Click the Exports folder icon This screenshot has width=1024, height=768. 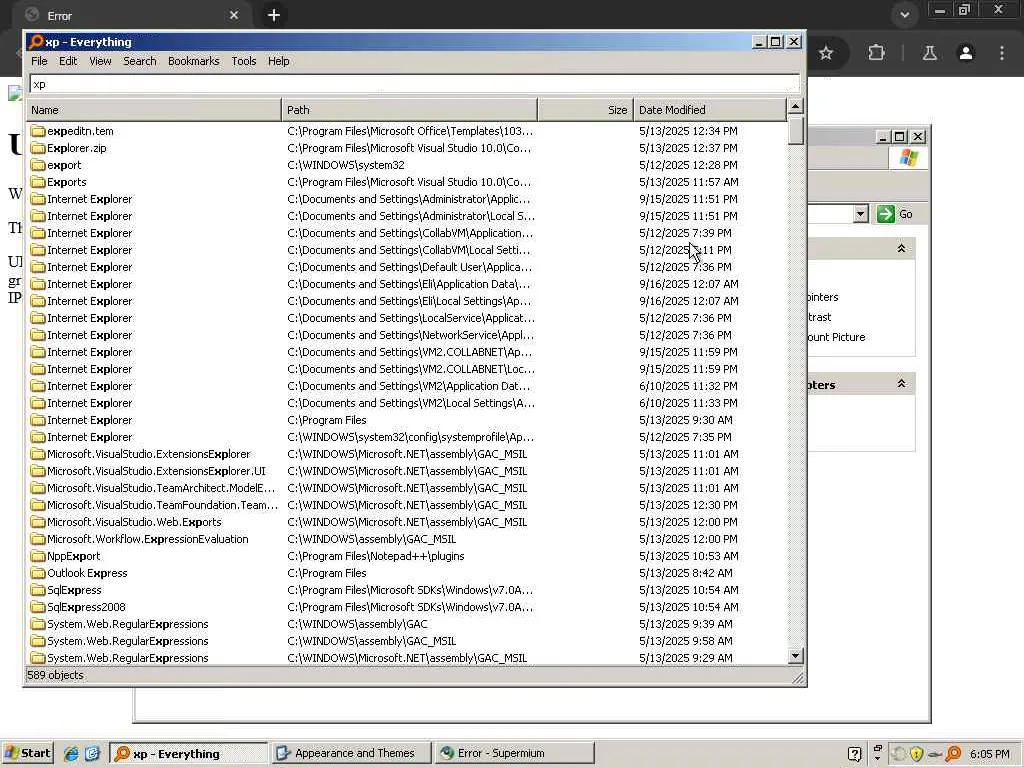pos(38,182)
